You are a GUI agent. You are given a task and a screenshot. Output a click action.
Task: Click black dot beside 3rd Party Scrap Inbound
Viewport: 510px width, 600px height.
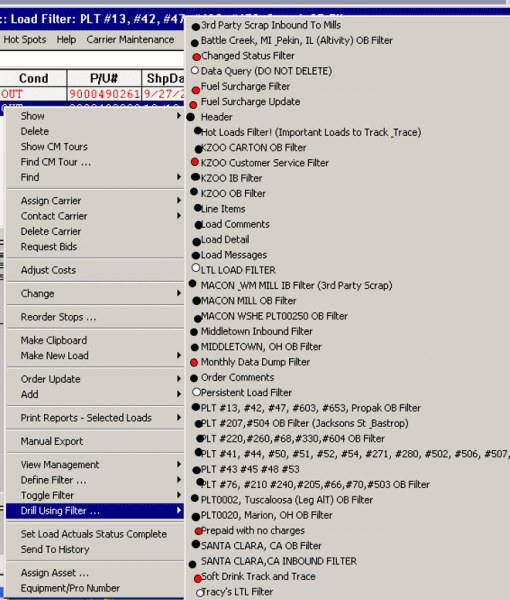tap(196, 27)
